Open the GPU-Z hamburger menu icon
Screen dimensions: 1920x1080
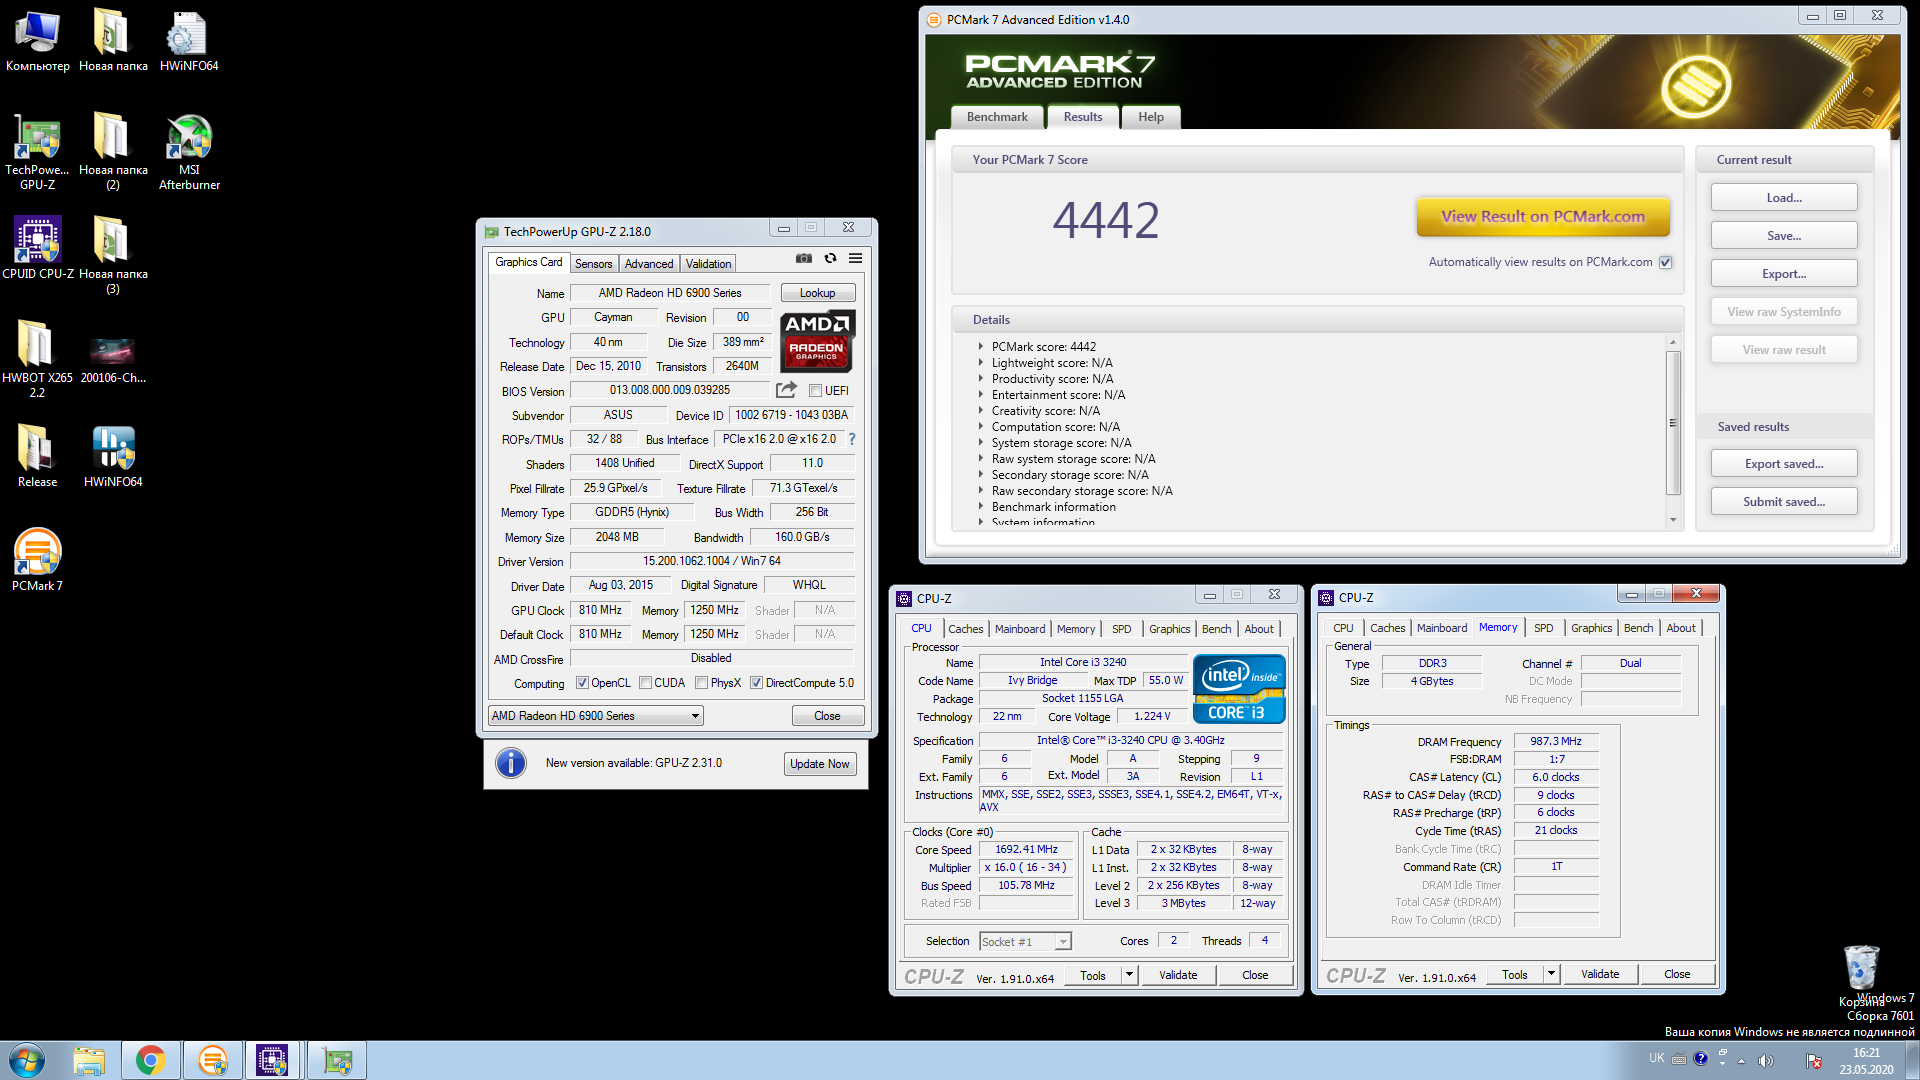pos(856,258)
